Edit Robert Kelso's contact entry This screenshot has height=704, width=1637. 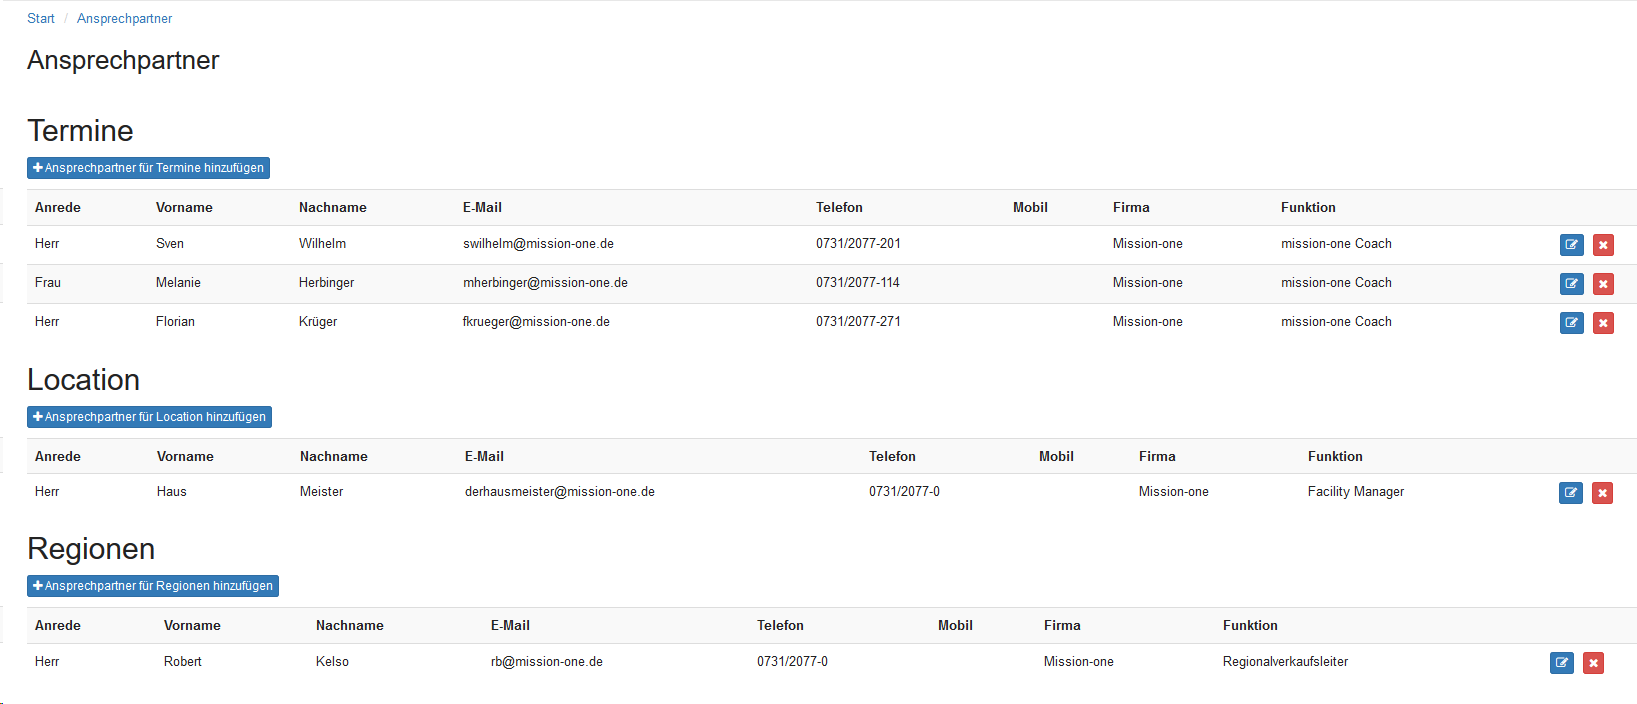point(1561,663)
